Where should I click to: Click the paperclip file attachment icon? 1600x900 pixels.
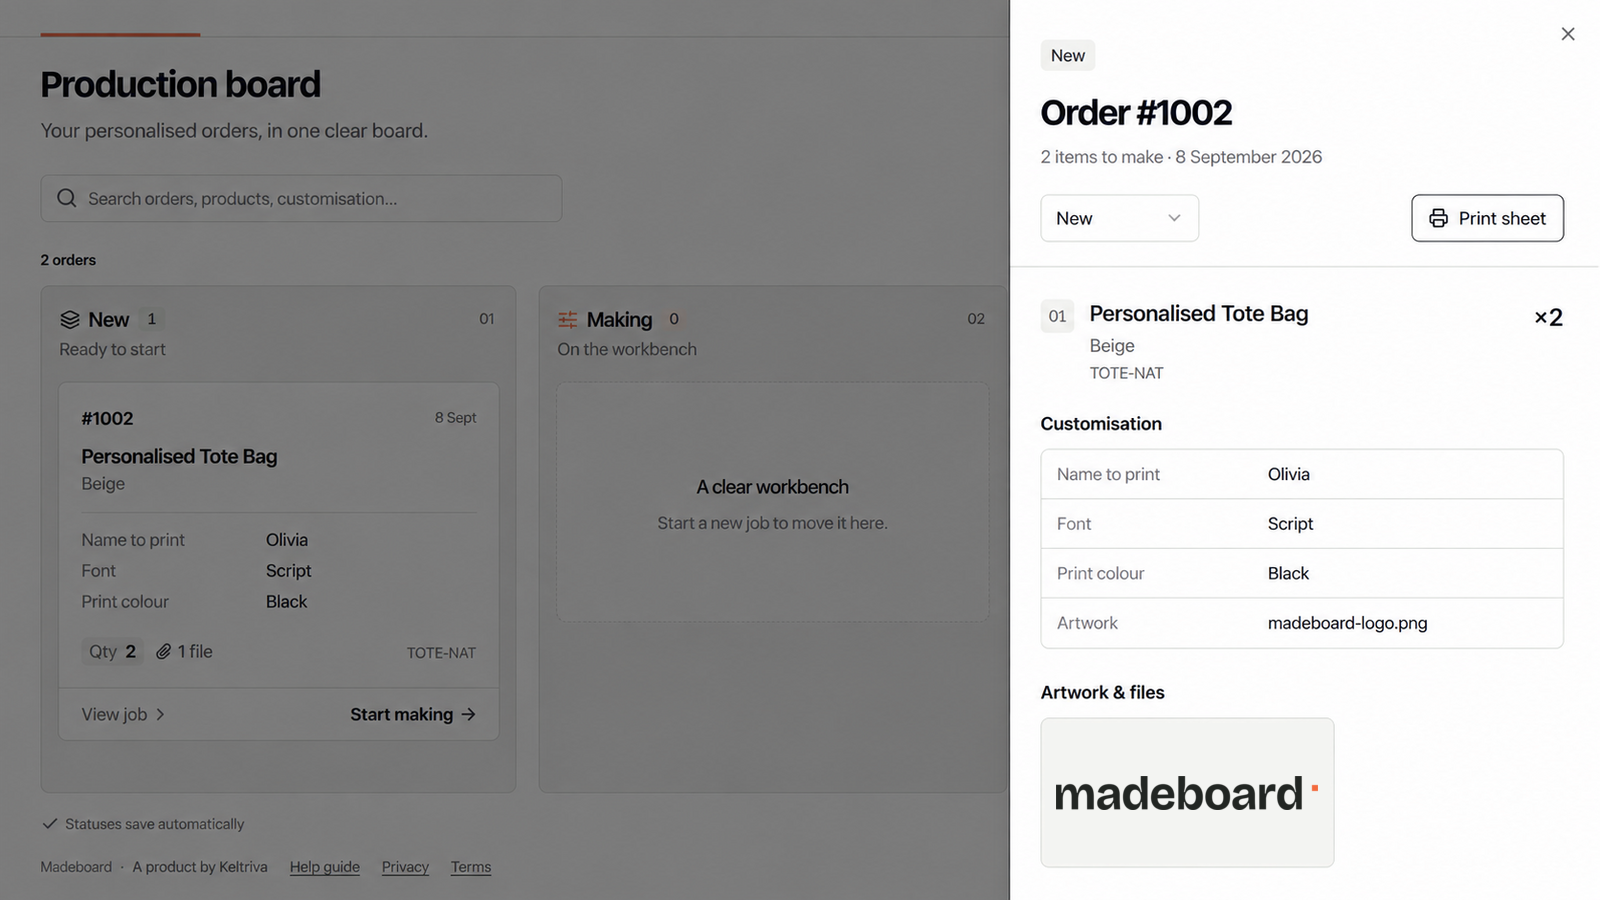[163, 651]
